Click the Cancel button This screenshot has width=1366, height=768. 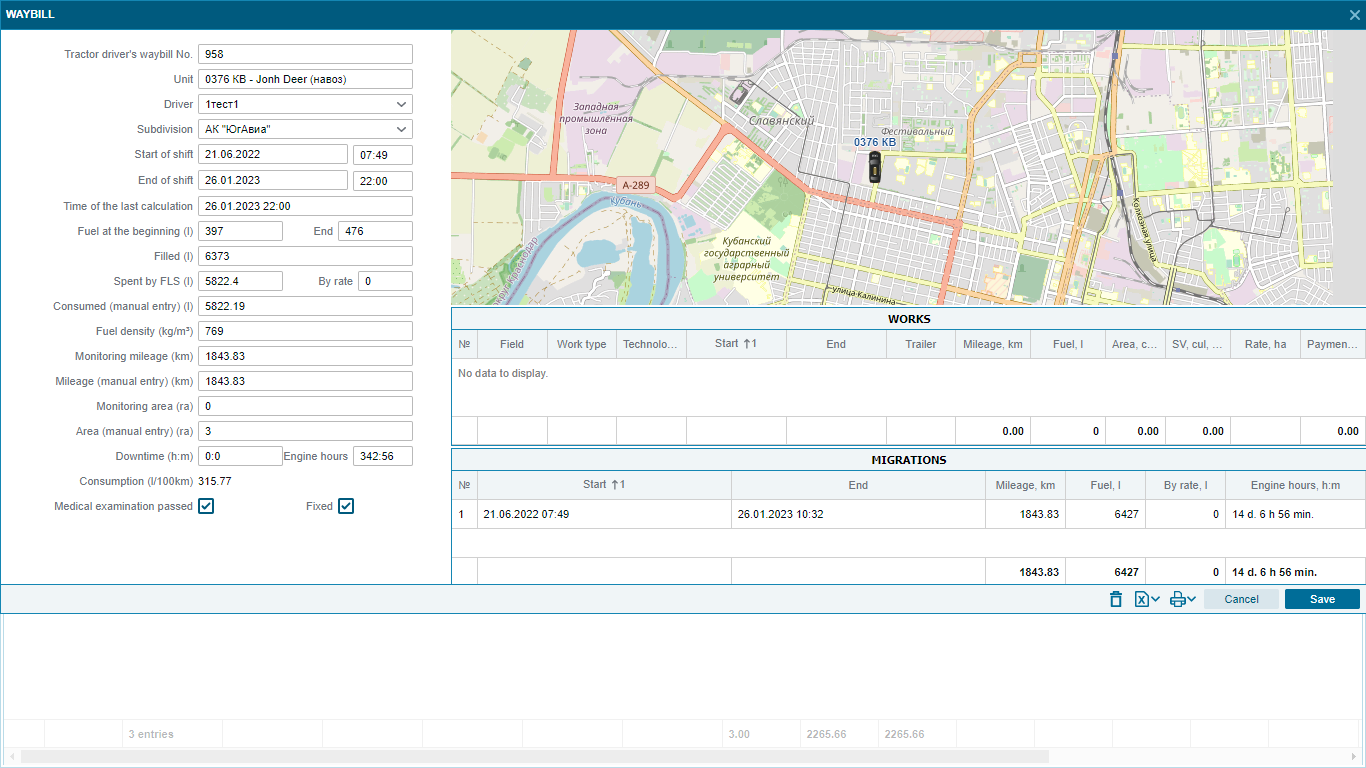[x=1241, y=599]
